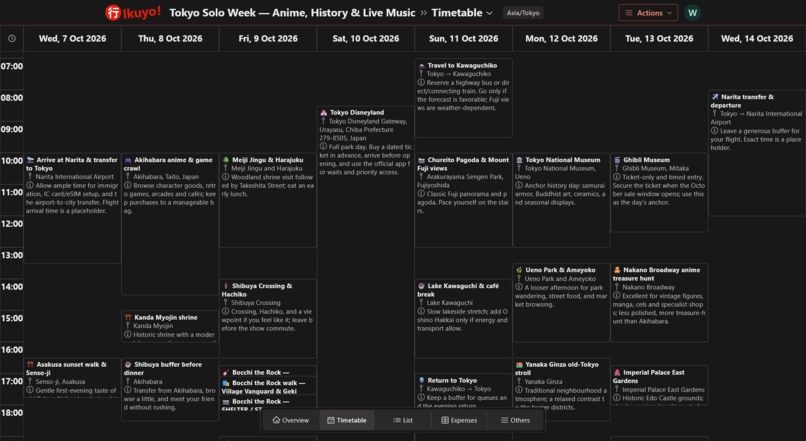Click the icon on Nakano Broadway event
This screenshot has width=806, height=441.
pyautogui.click(x=617, y=270)
